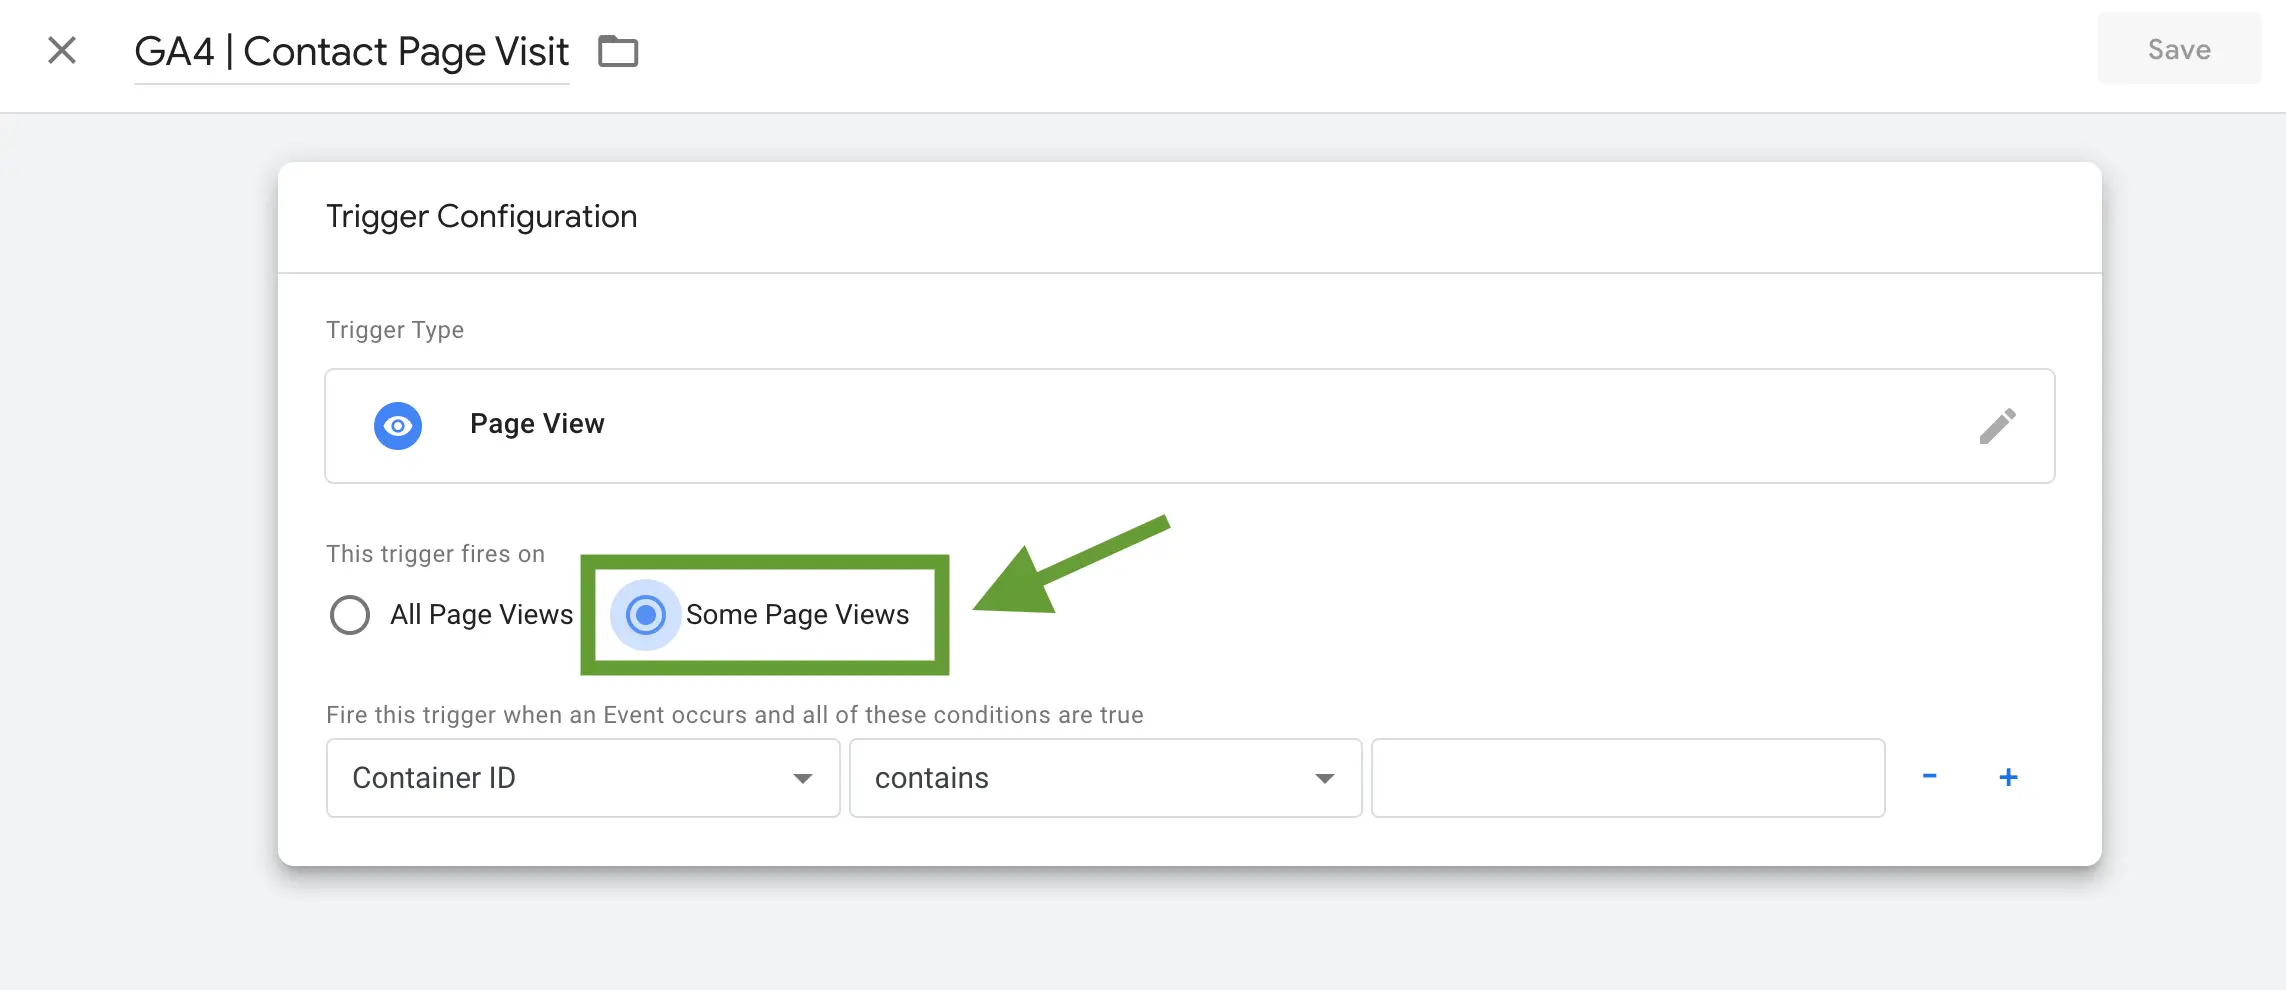Rename the GA4 | Contact Page Visit title
This screenshot has height=990, width=2286.
[x=352, y=52]
